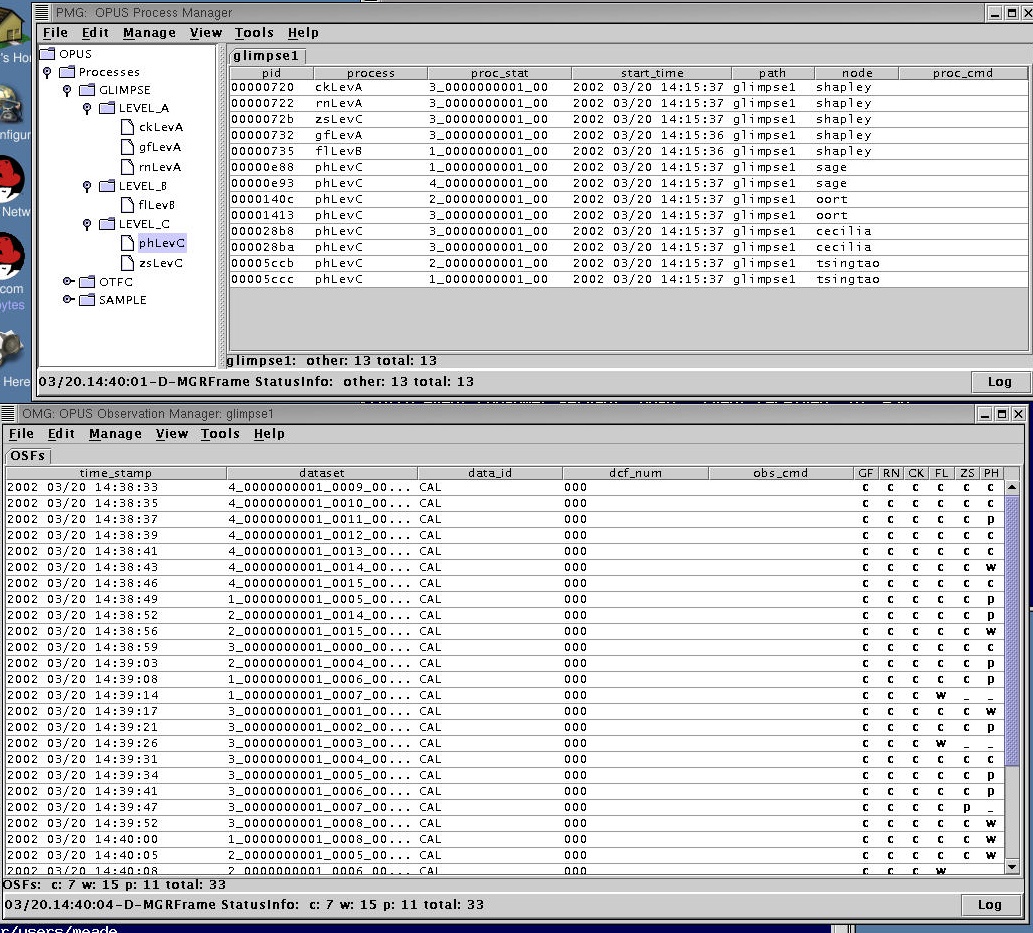Click the zsLevC document icon
This screenshot has height=933, width=1033.
pyautogui.click(x=128, y=263)
